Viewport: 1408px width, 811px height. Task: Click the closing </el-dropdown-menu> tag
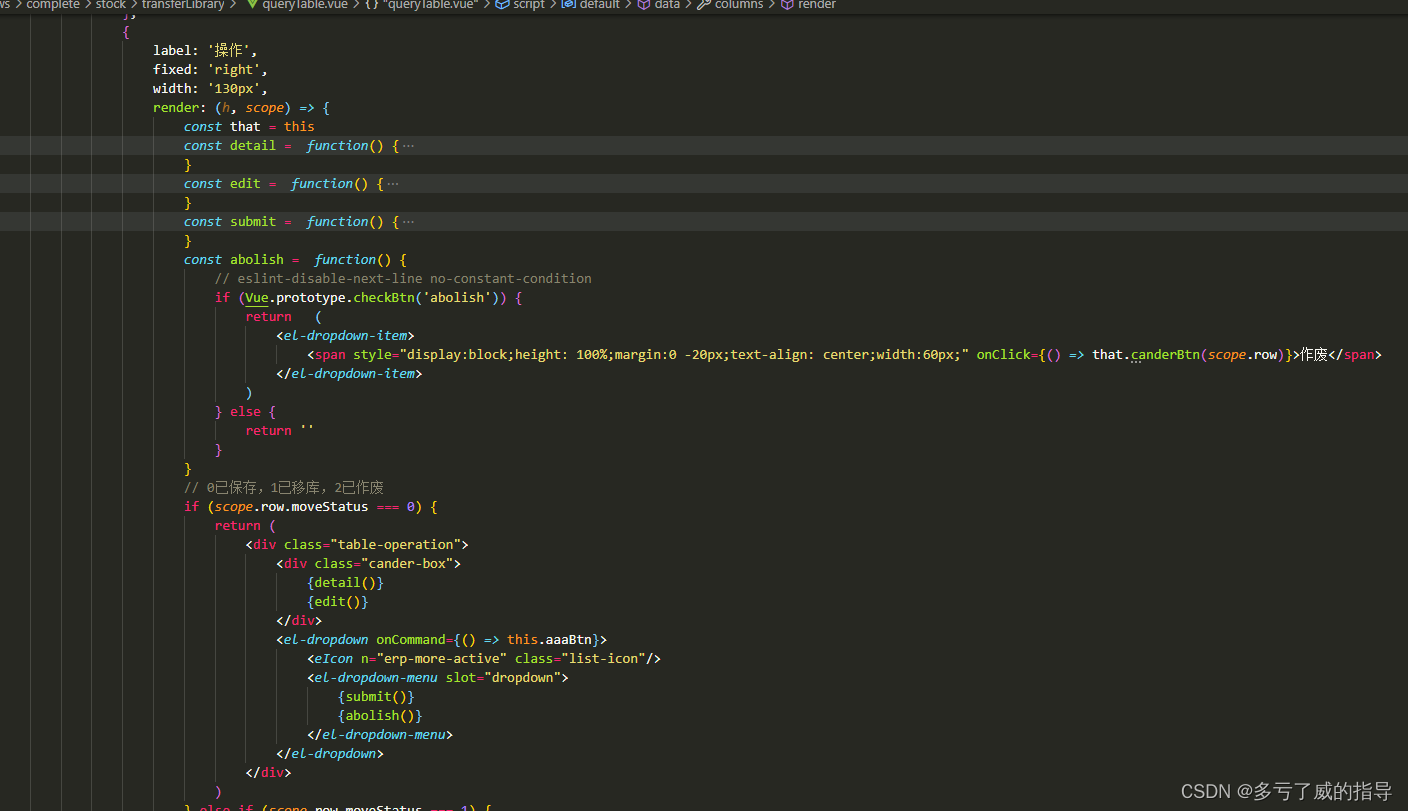pyautogui.click(x=380, y=735)
